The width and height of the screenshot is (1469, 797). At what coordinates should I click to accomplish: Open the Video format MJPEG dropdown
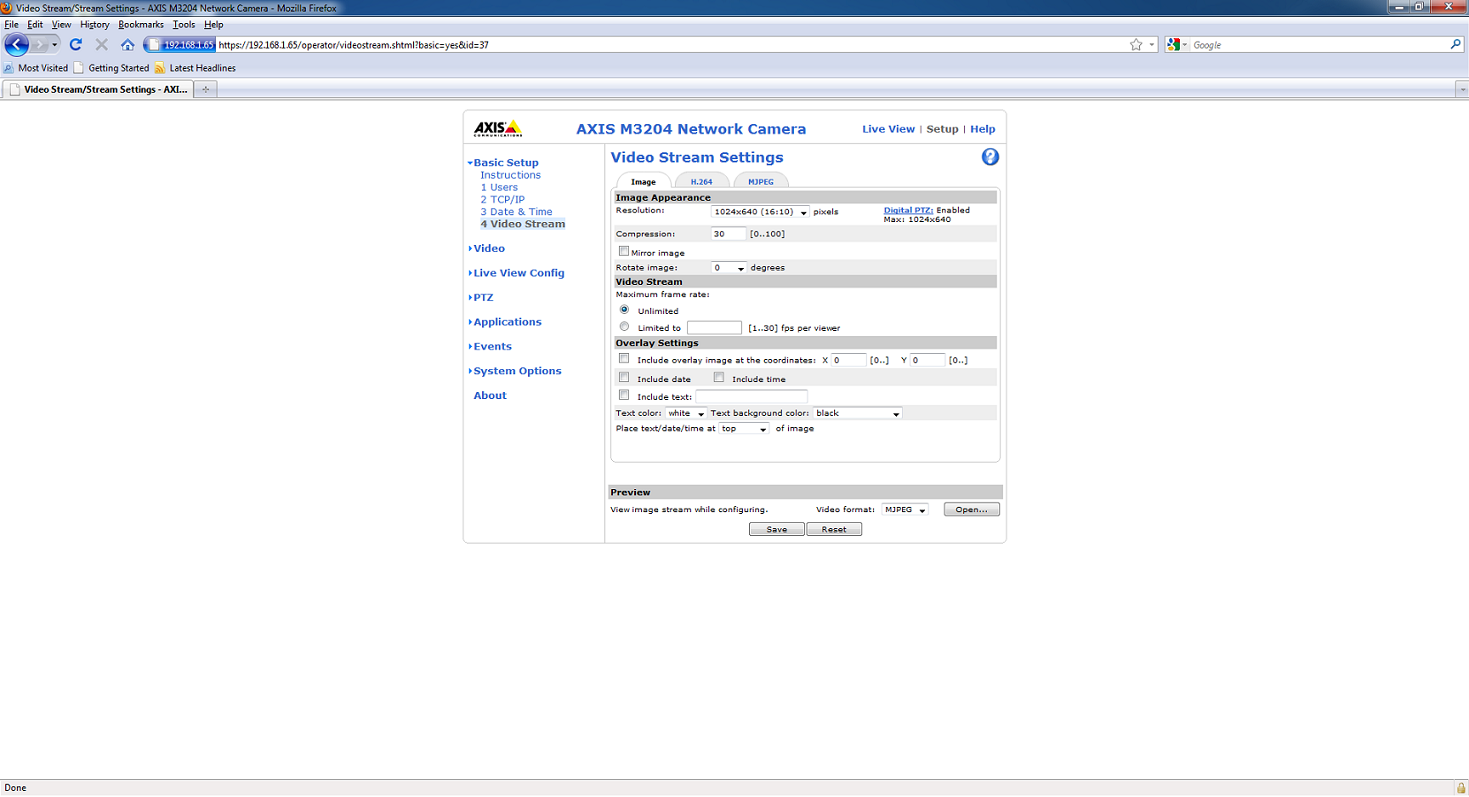coord(905,509)
